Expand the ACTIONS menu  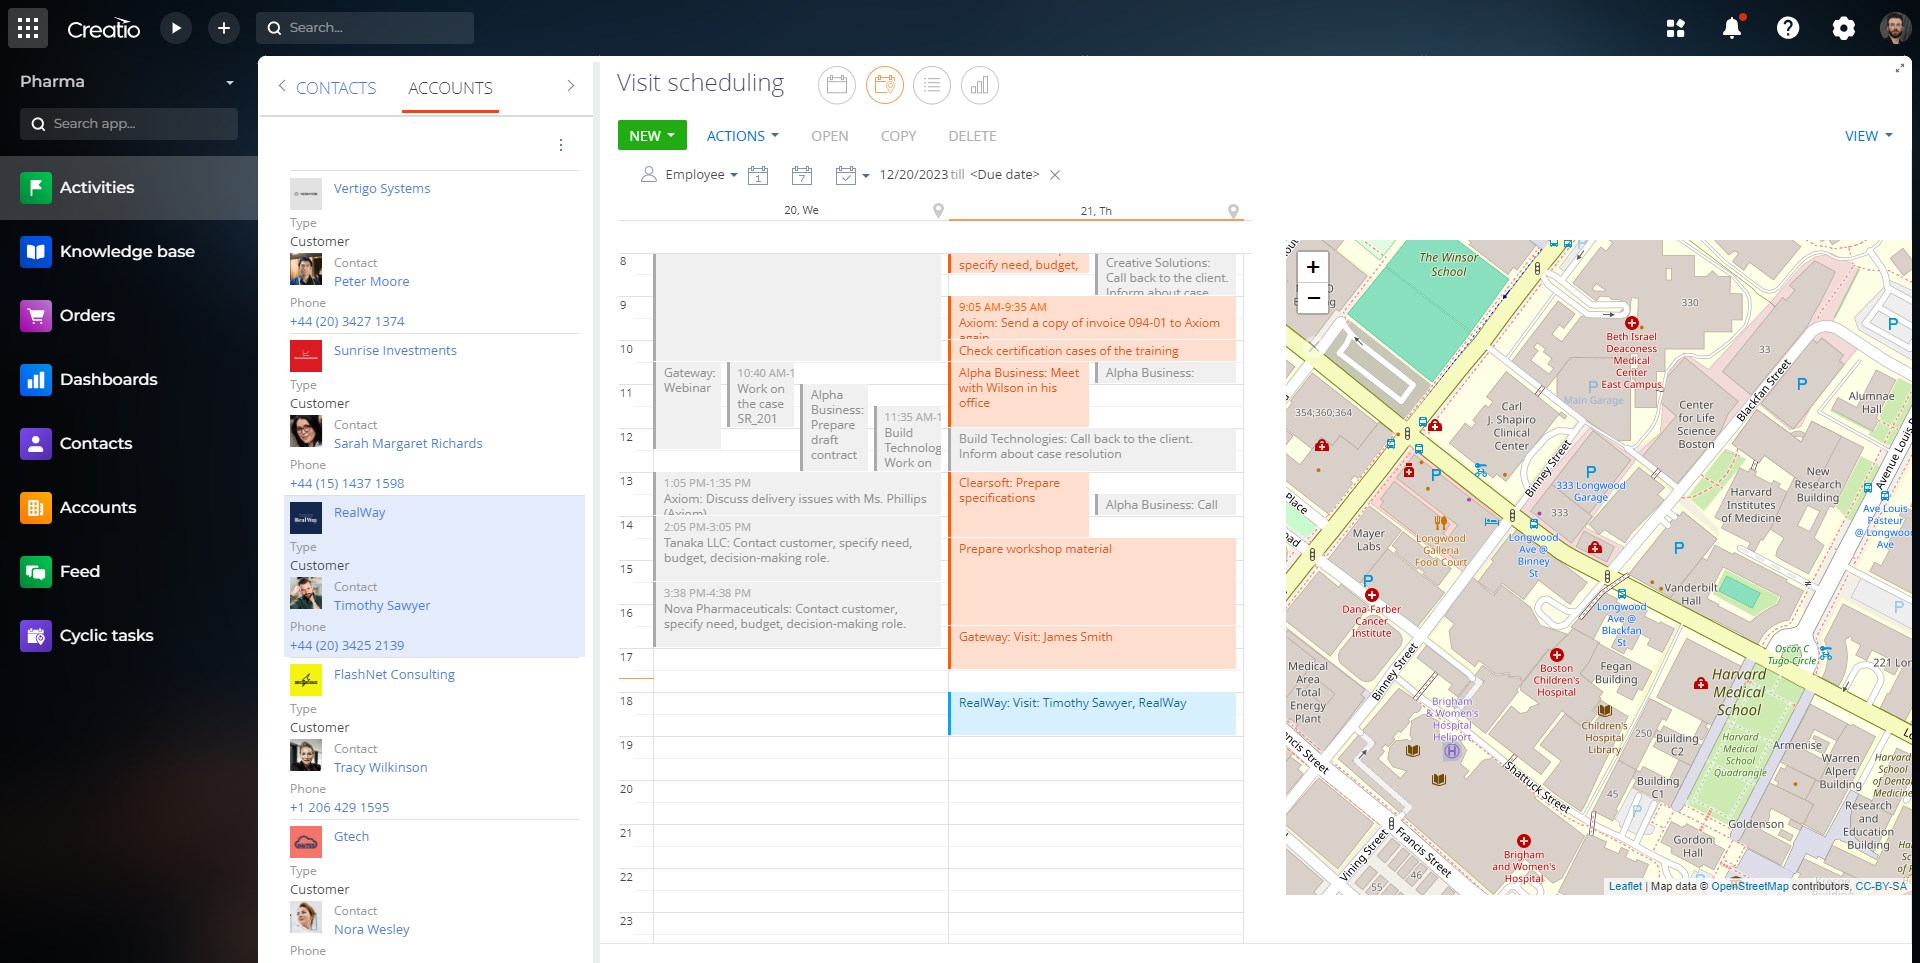click(x=742, y=136)
